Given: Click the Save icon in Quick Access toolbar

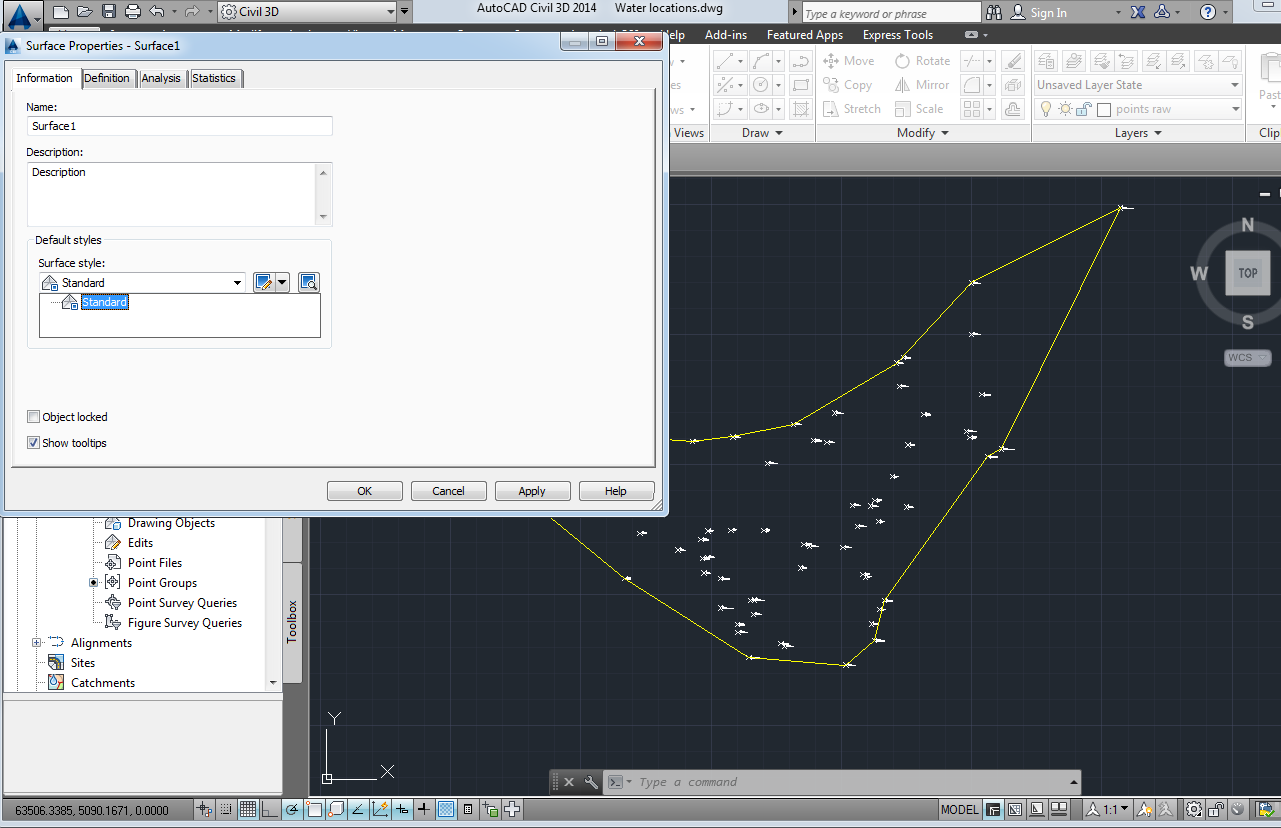Looking at the screenshot, I should (x=108, y=12).
